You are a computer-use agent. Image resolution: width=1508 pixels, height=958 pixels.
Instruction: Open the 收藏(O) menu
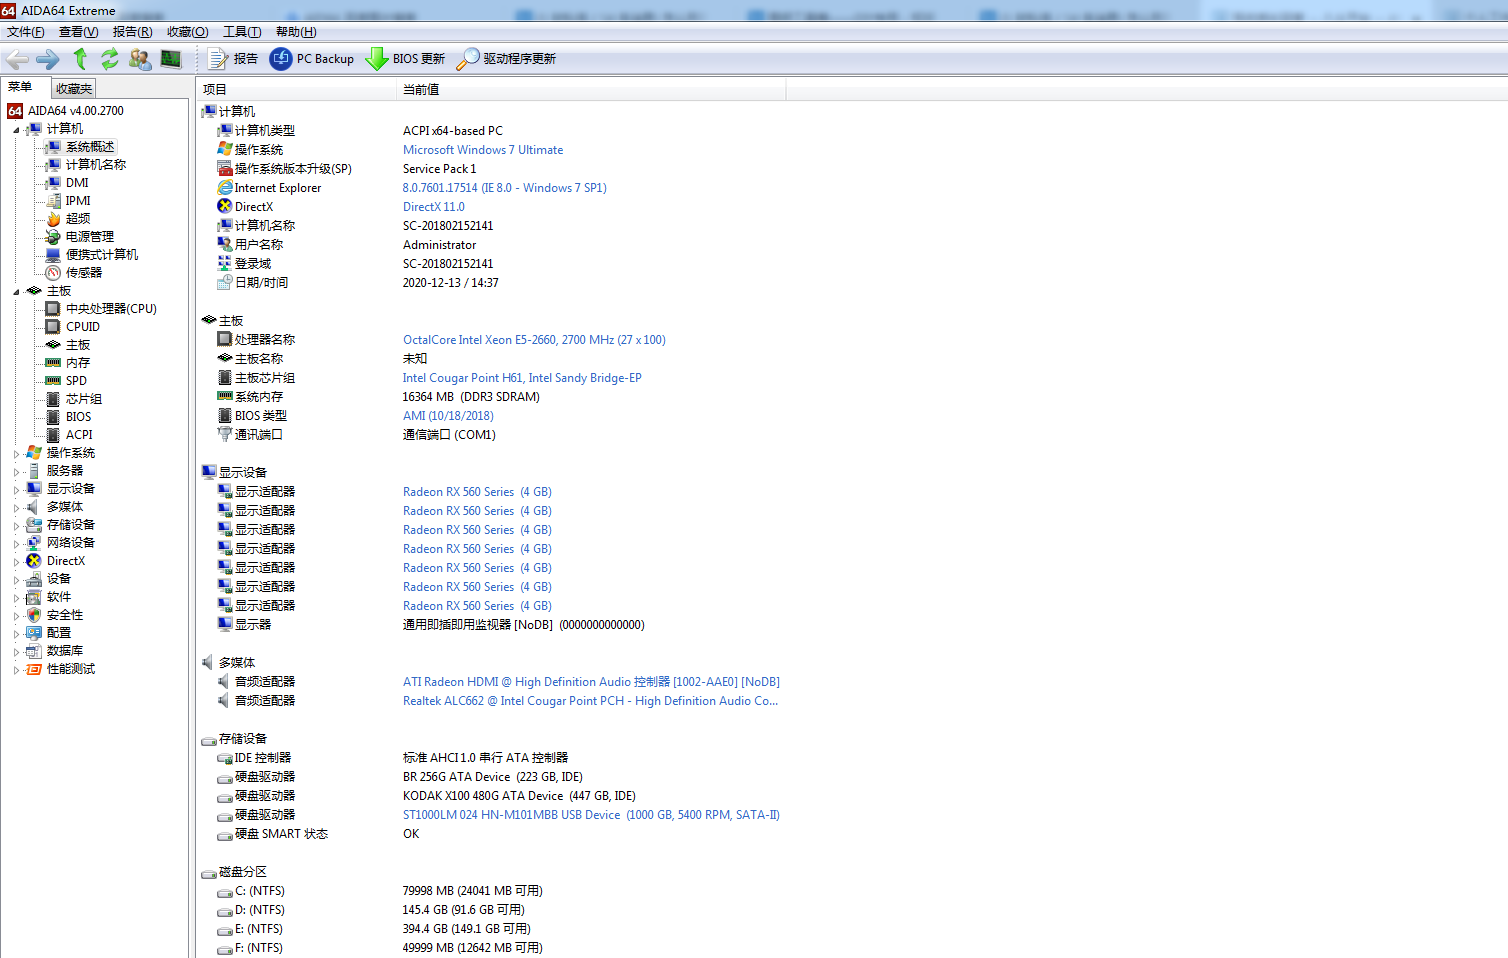click(187, 32)
